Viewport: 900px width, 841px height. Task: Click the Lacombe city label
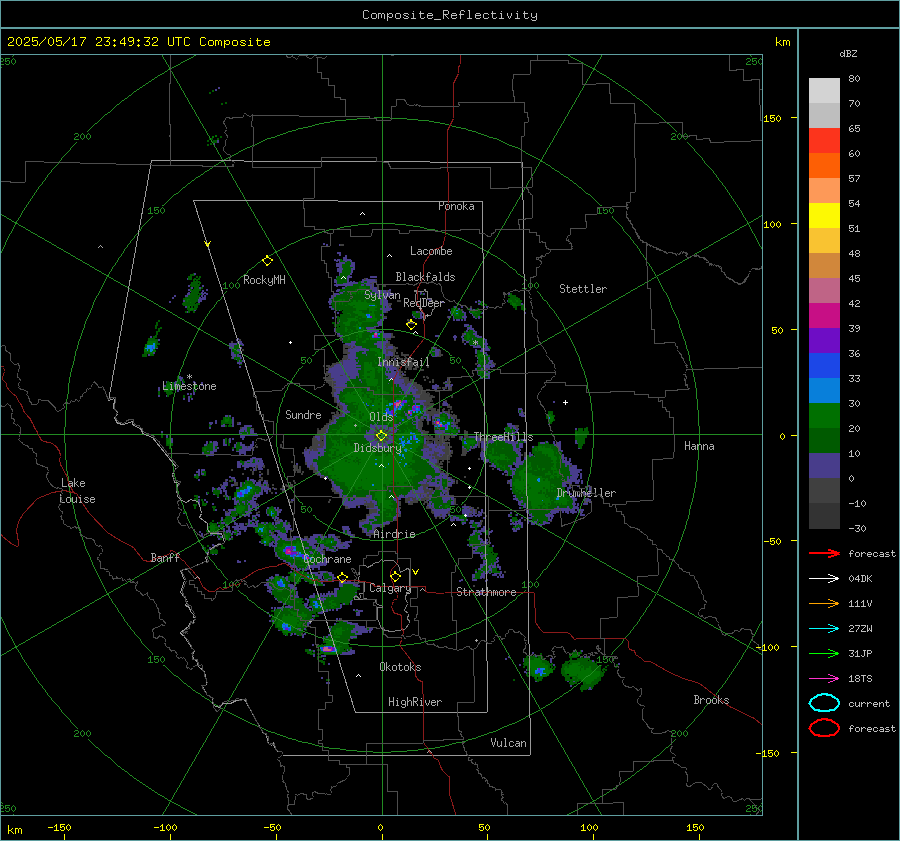[431, 251]
